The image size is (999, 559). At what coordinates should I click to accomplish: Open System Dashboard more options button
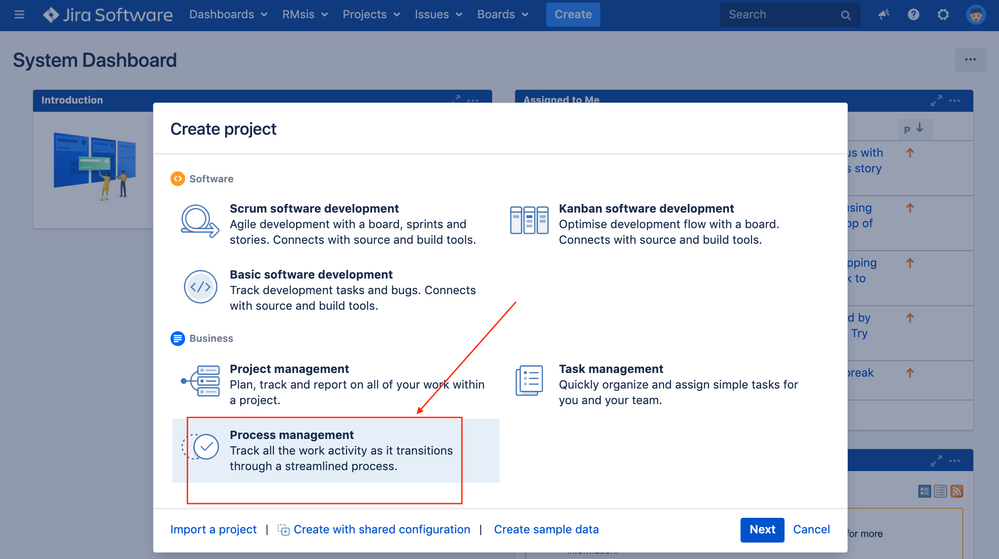[970, 60]
